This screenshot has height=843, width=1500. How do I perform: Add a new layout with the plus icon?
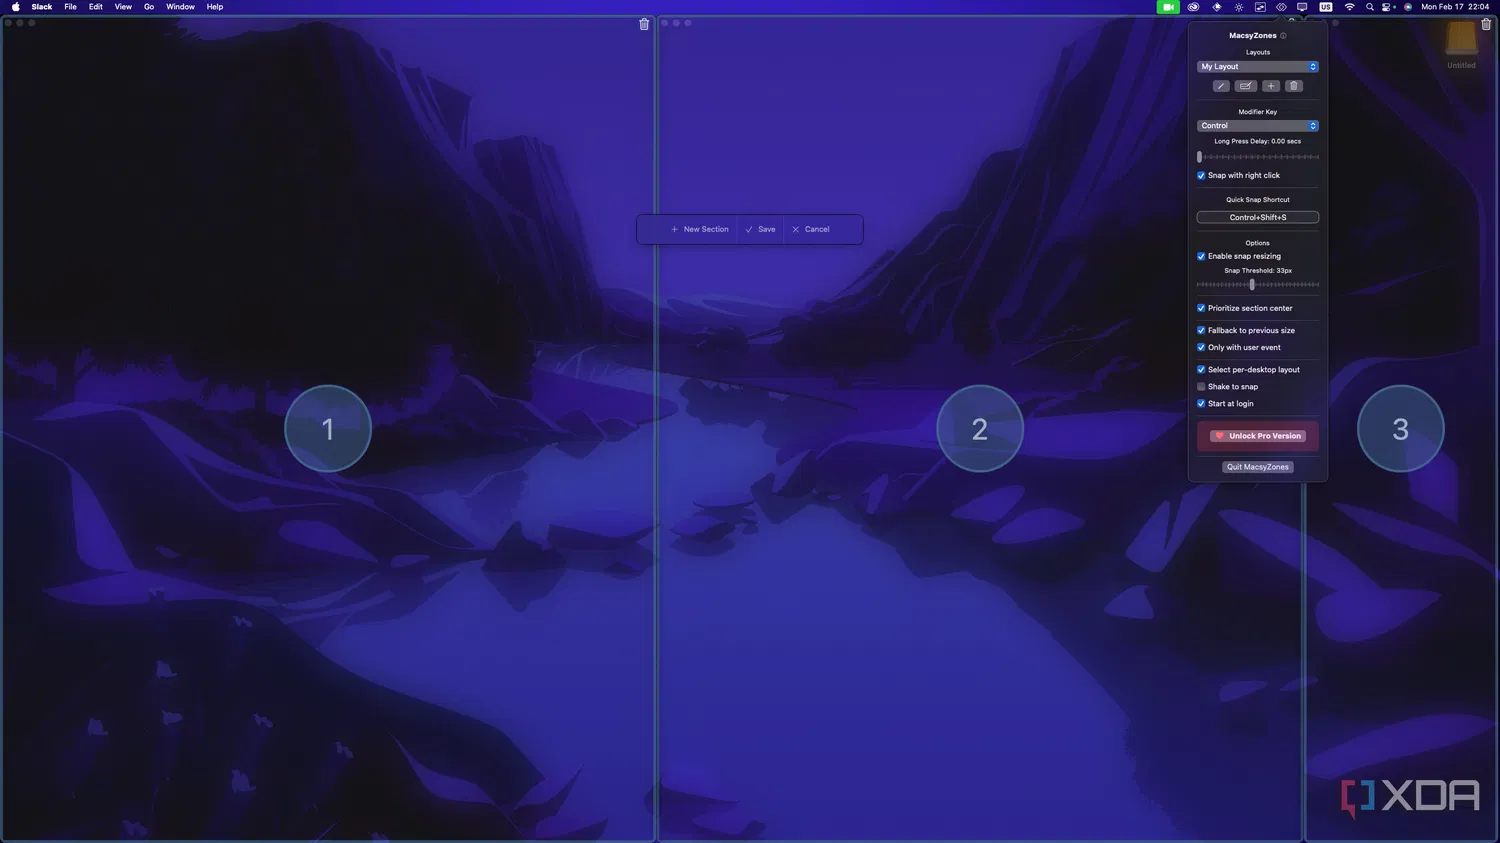(1271, 86)
